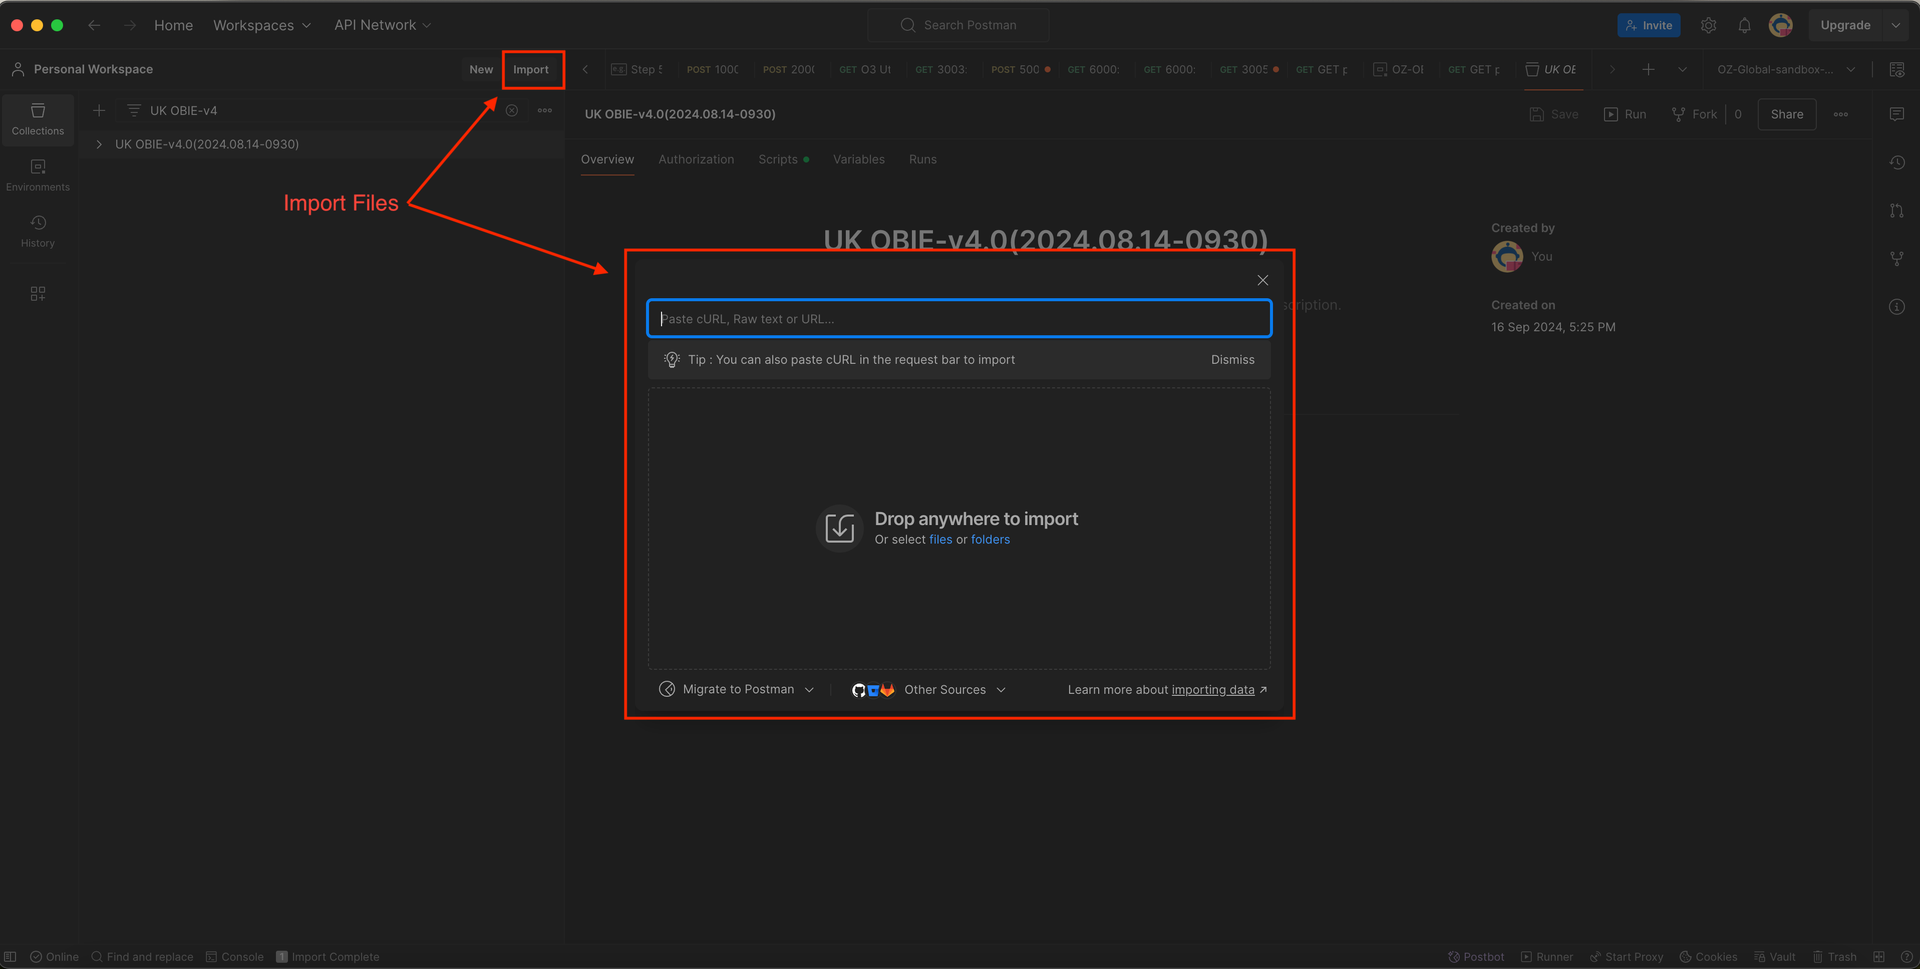Image resolution: width=1920 pixels, height=969 pixels.
Task: Open the Workspaces dropdown
Action: tap(262, 25)
